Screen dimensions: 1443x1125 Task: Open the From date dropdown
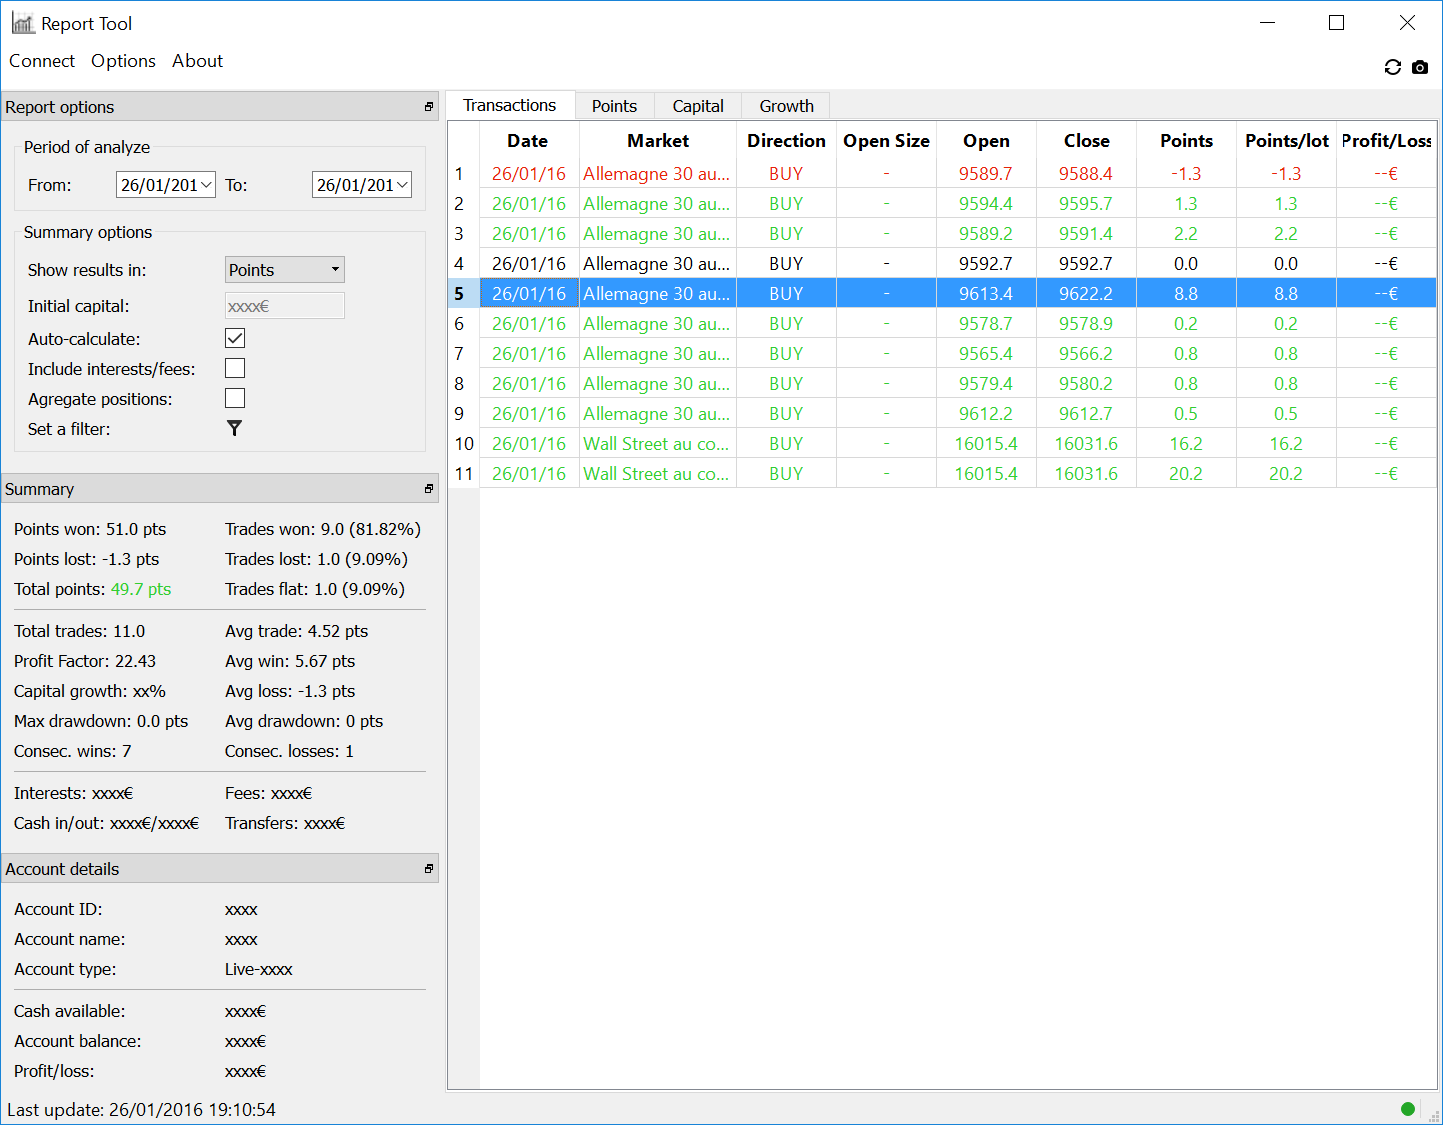click(206, 185)
